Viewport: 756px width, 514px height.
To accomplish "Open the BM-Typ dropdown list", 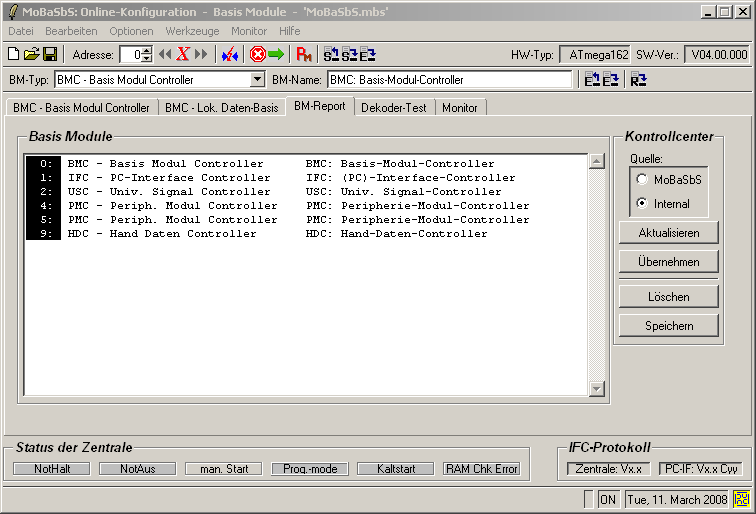I will pyautogui.click(x=257, y=80).
